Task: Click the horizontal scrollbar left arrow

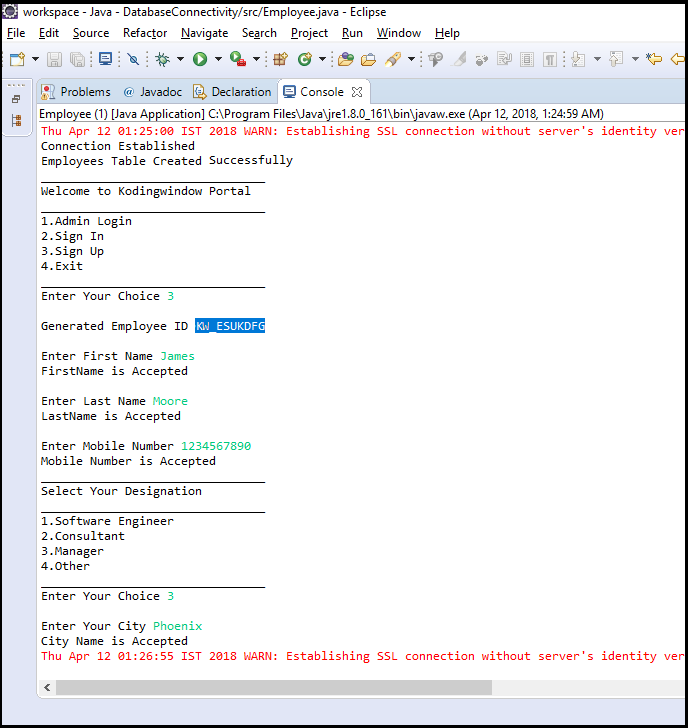Action: (47, 688)
